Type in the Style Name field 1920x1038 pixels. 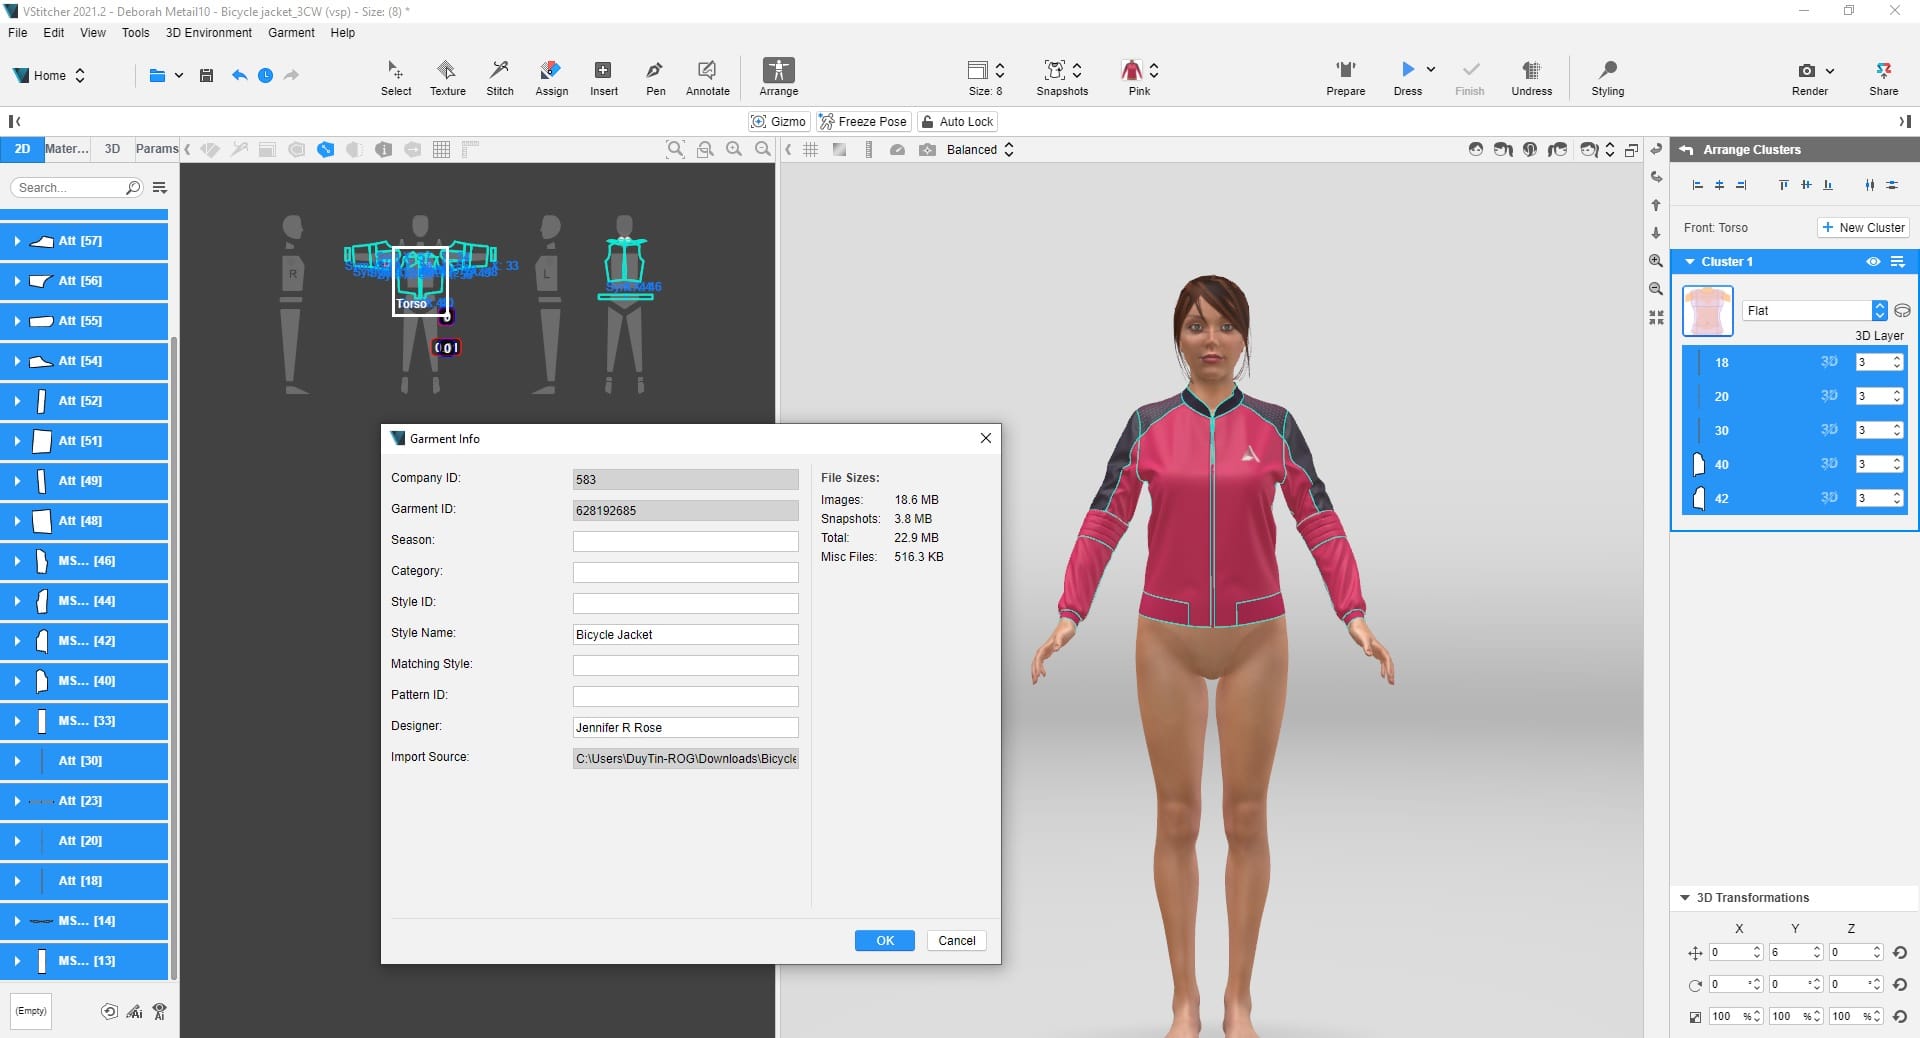tap(685, 634)
